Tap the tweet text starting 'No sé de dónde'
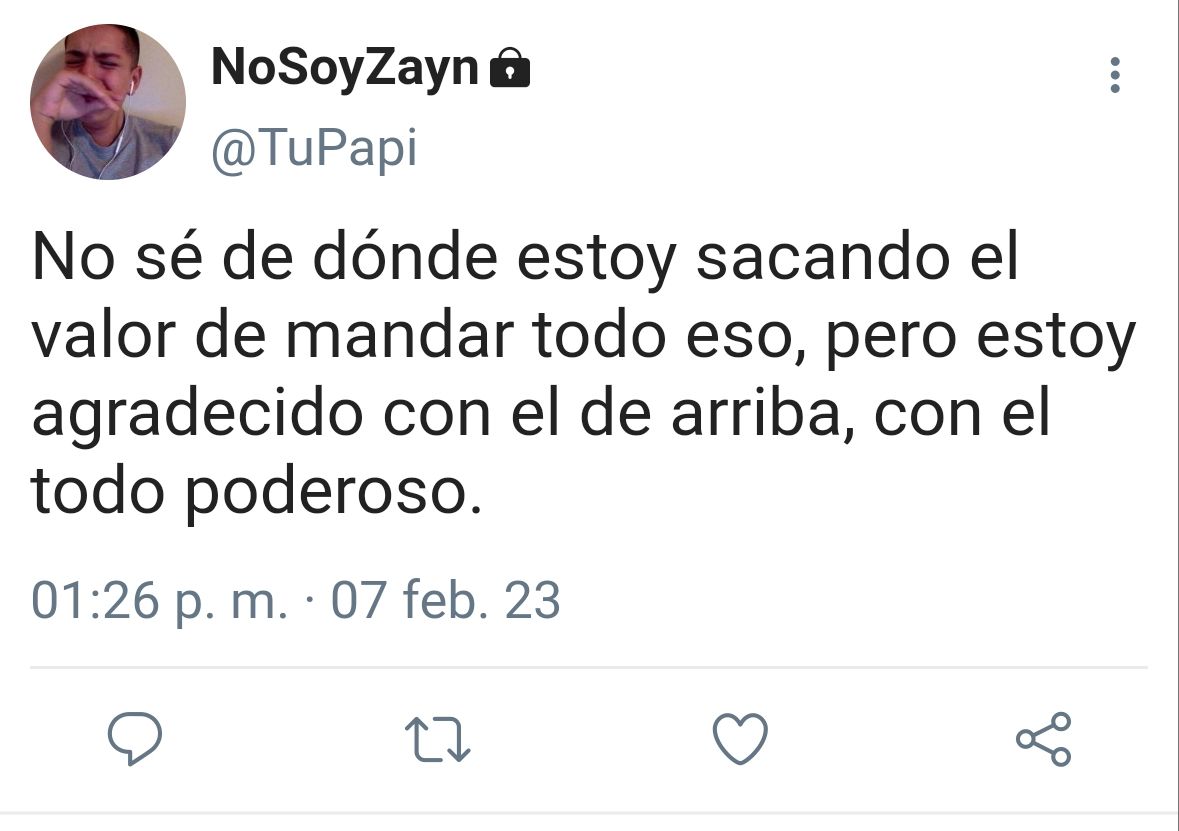 (583, 375)
